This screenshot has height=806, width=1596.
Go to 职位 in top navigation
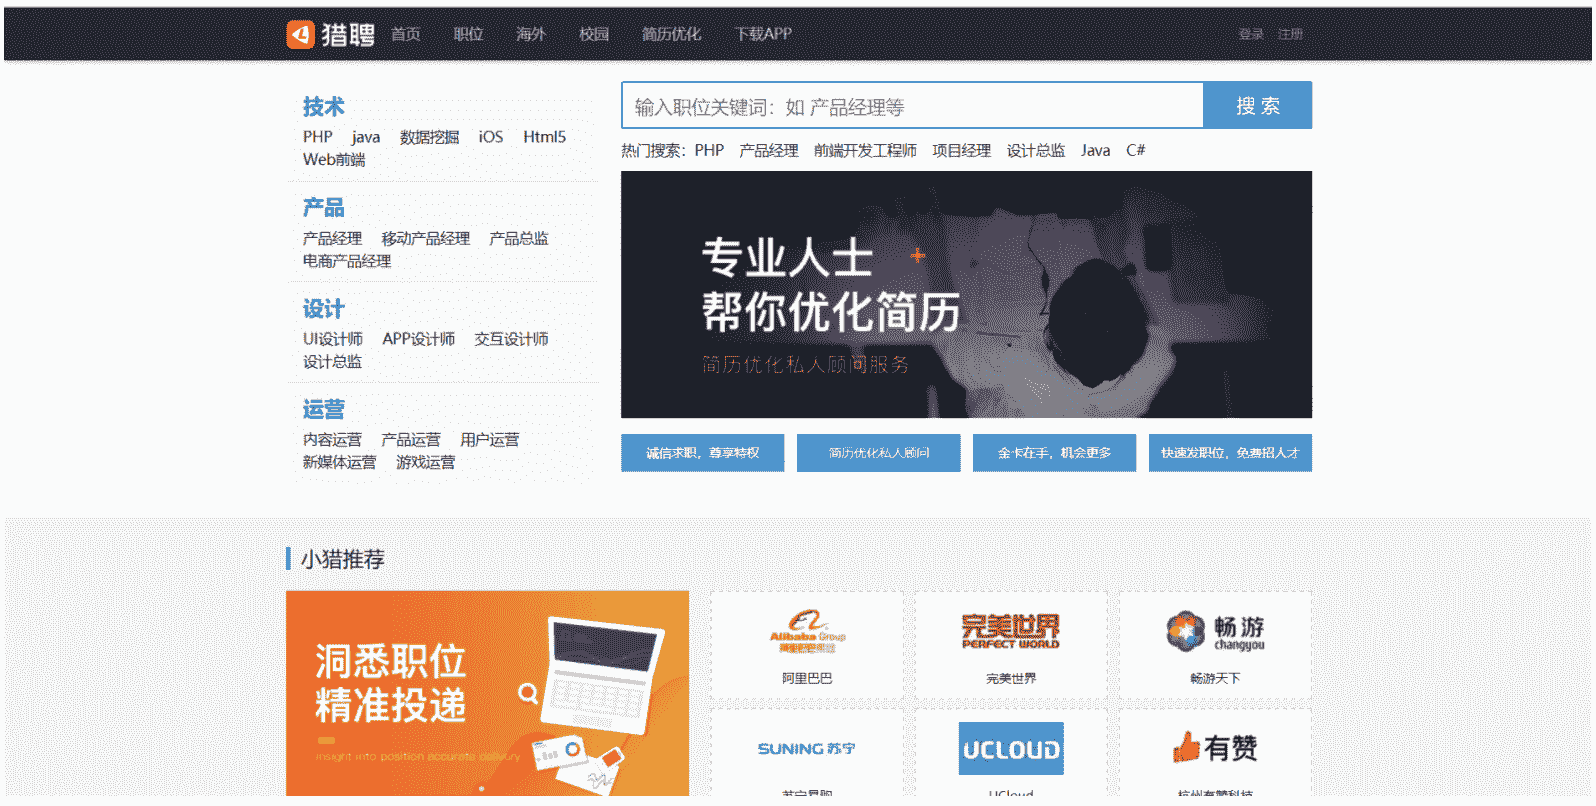[x=468, y=34]
